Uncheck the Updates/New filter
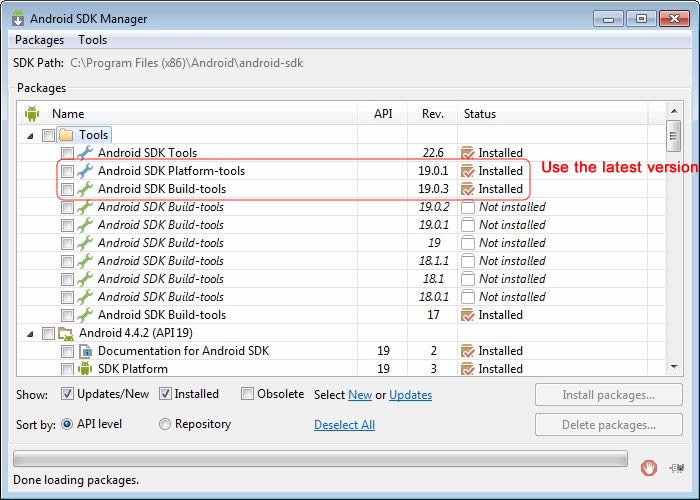 67,394
